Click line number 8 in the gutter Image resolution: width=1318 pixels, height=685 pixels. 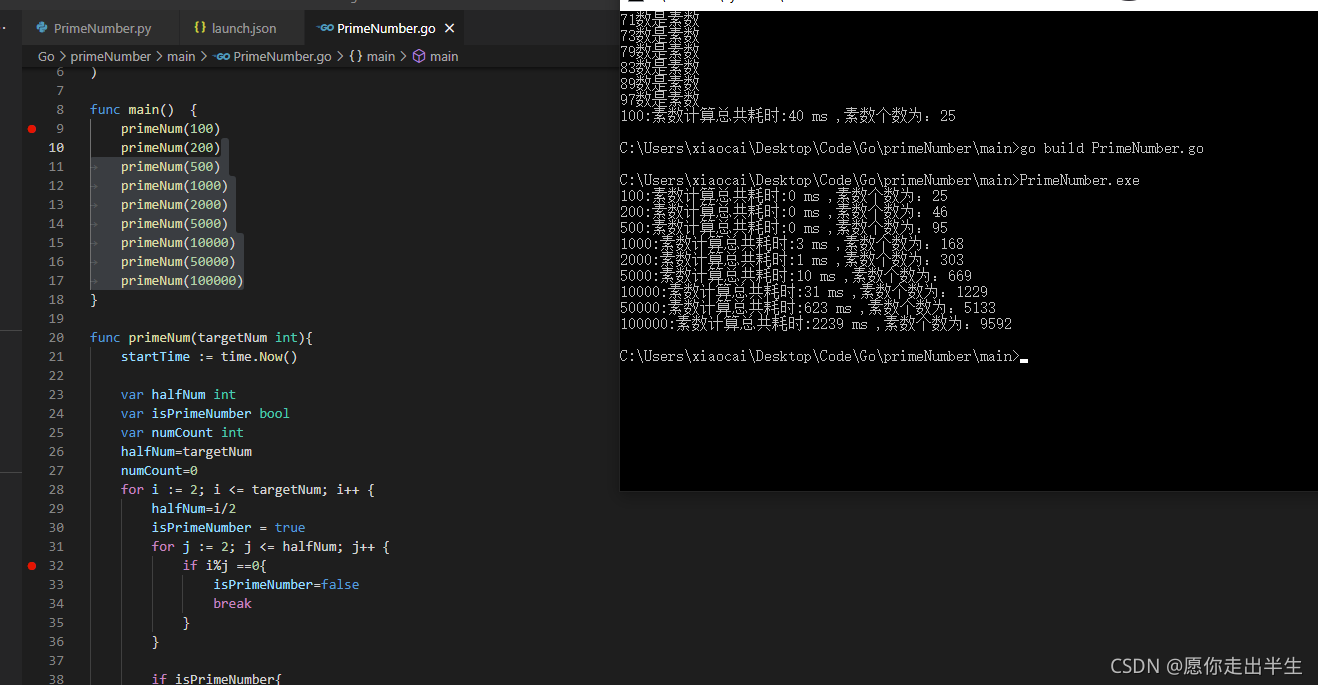point(60,109)
